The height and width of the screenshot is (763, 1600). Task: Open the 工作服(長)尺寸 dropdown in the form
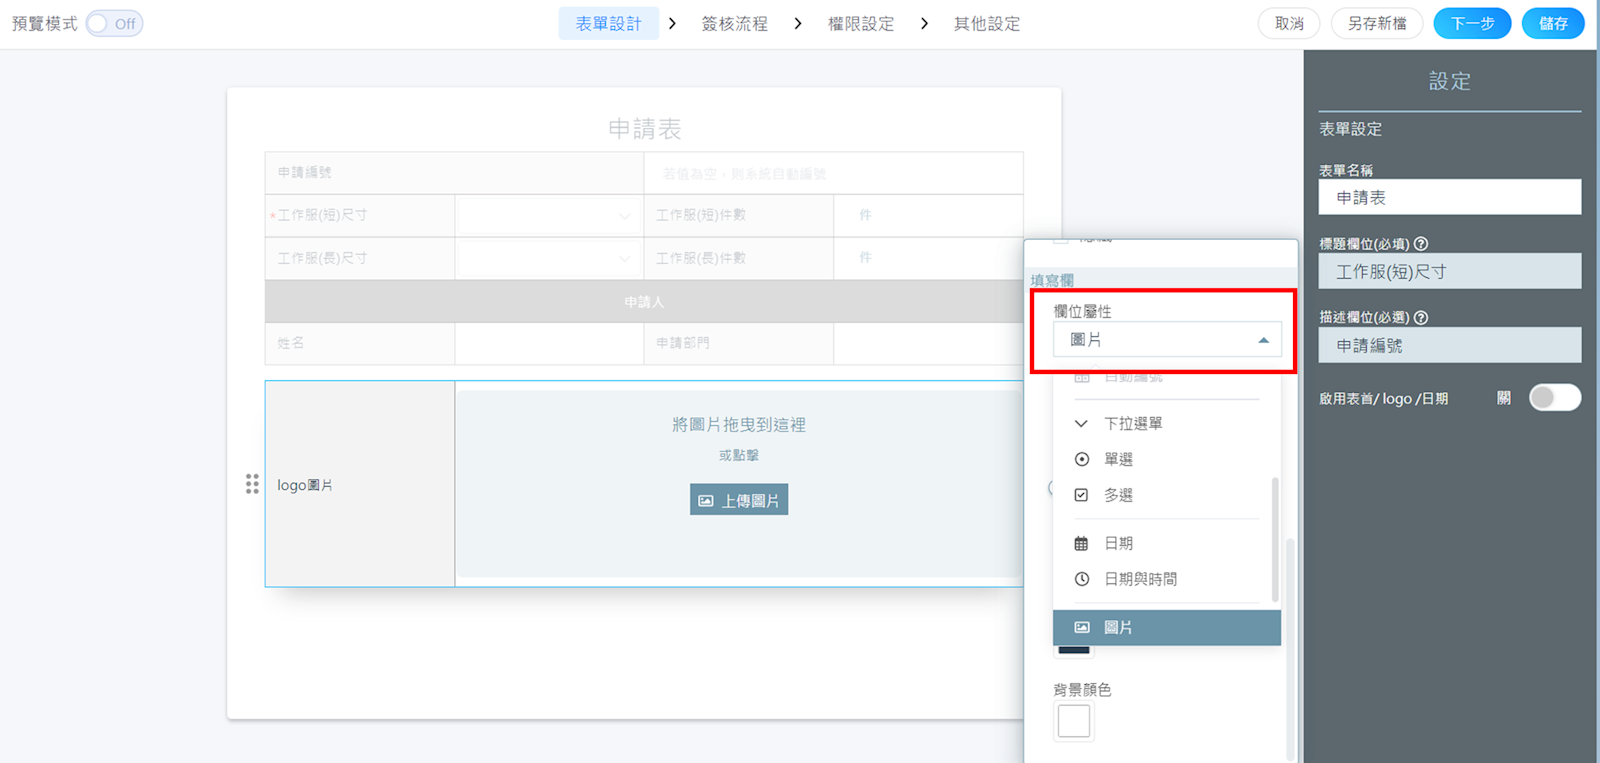point(548,259)
